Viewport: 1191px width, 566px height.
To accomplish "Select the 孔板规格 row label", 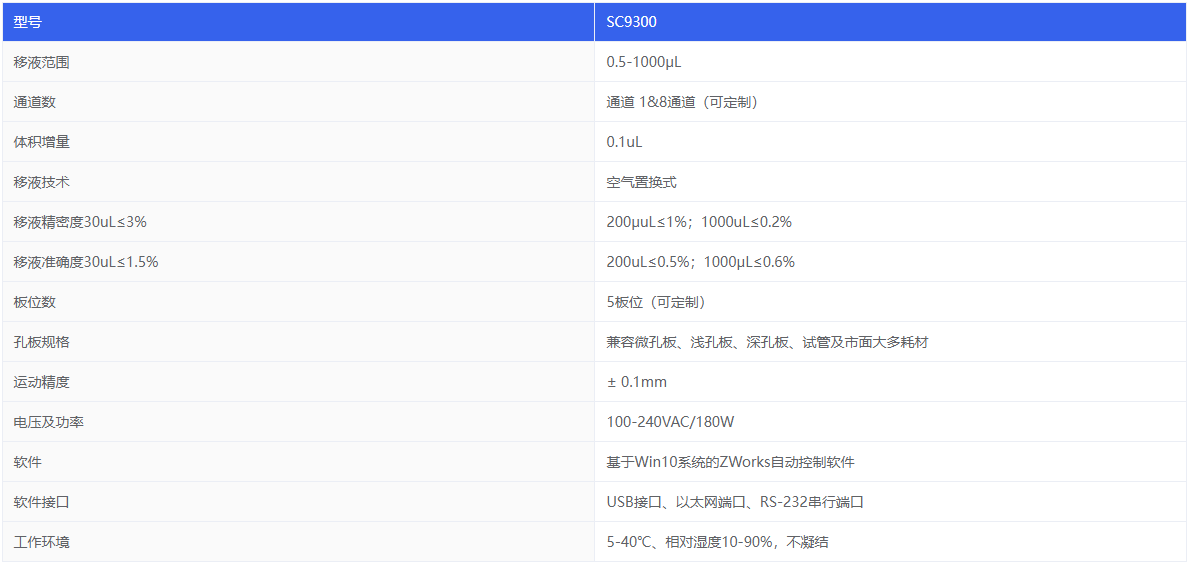I will point(42,342).
